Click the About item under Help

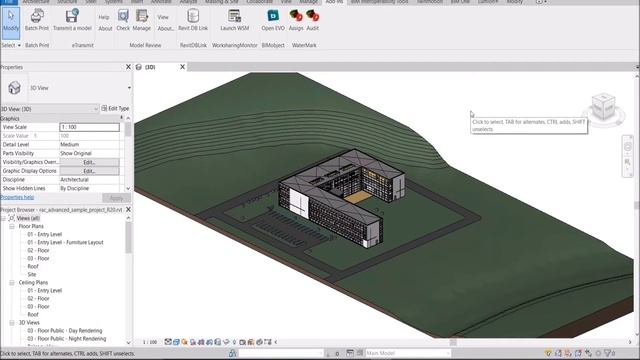[105, 29]
